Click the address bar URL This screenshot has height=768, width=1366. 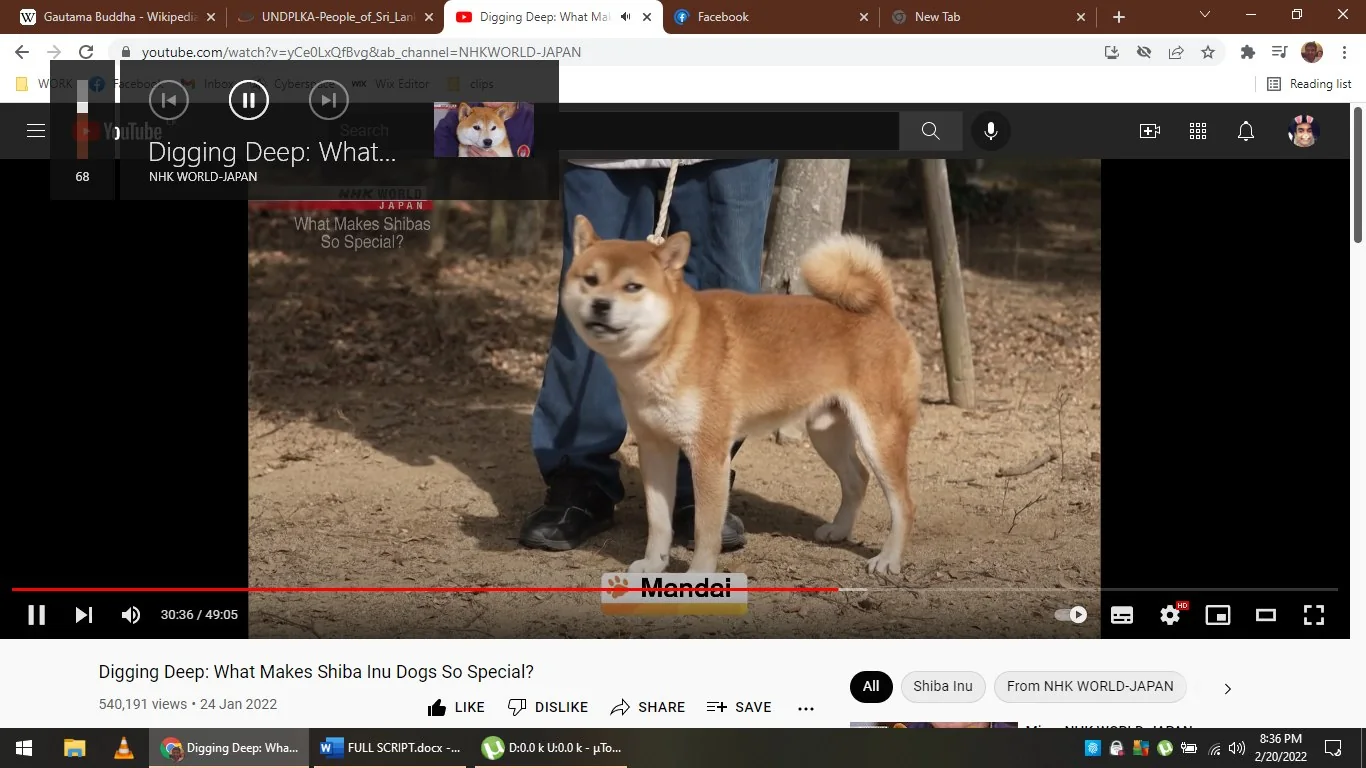coord(361,52)
